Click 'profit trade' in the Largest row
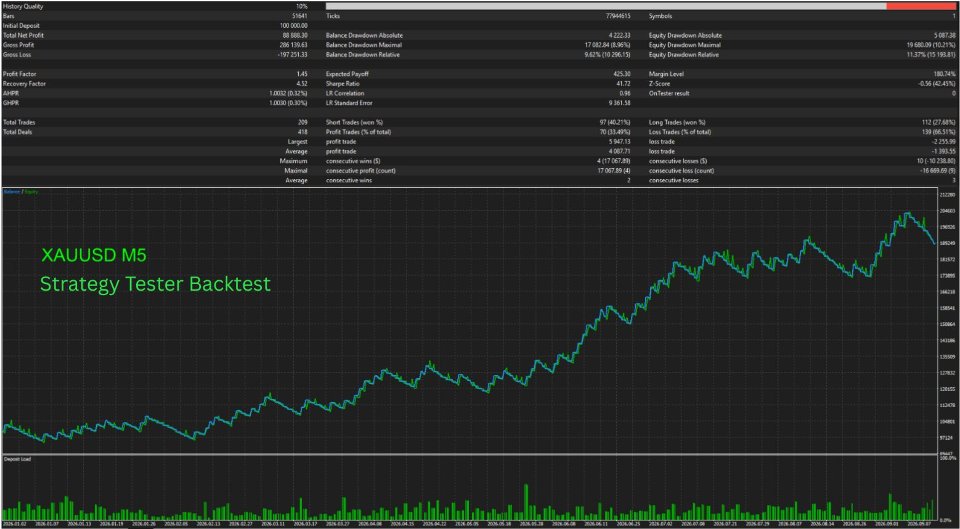The height and width of the screenshot is (529, 960). tap(340, 142)
